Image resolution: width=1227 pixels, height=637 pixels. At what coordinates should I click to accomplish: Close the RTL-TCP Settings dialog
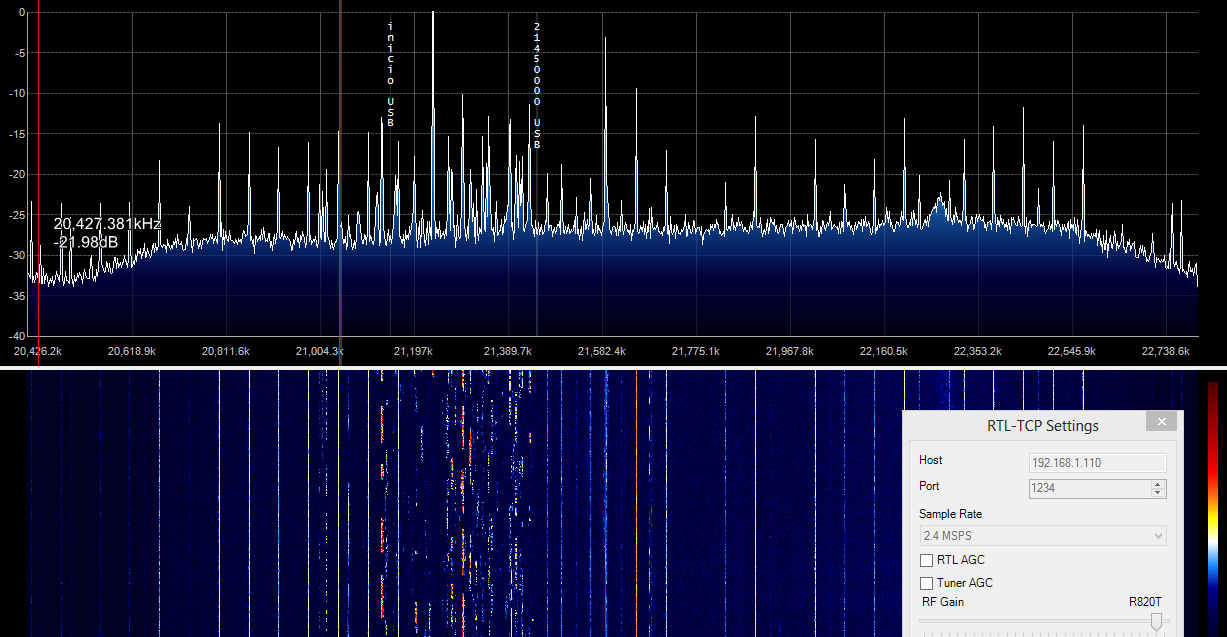[1161, 423]
